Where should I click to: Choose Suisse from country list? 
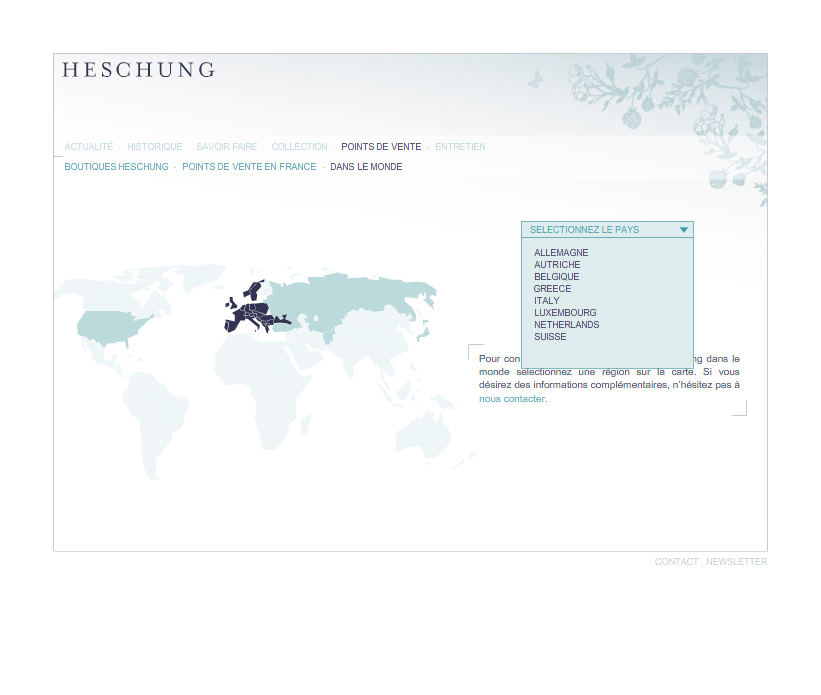click(550, 337)
